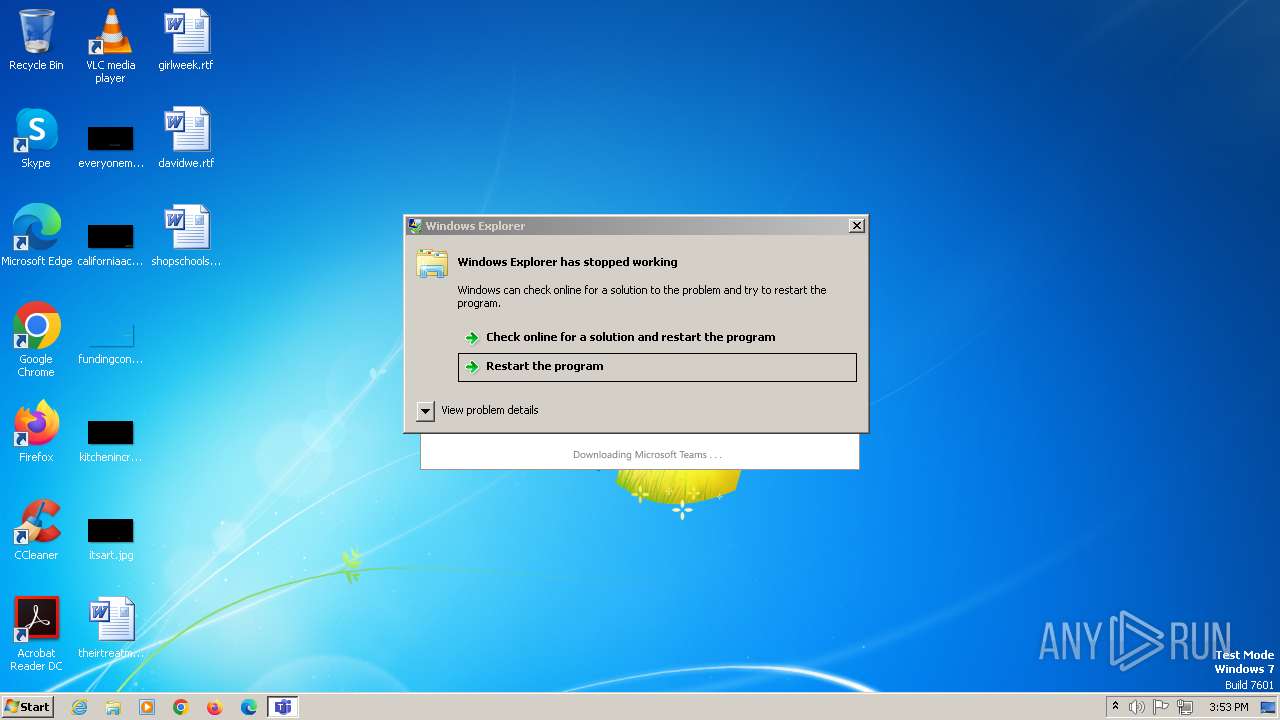This screenshot has height=720, width=1280.
Task: Select the californiaac... file icon
Action: (110, 243)
